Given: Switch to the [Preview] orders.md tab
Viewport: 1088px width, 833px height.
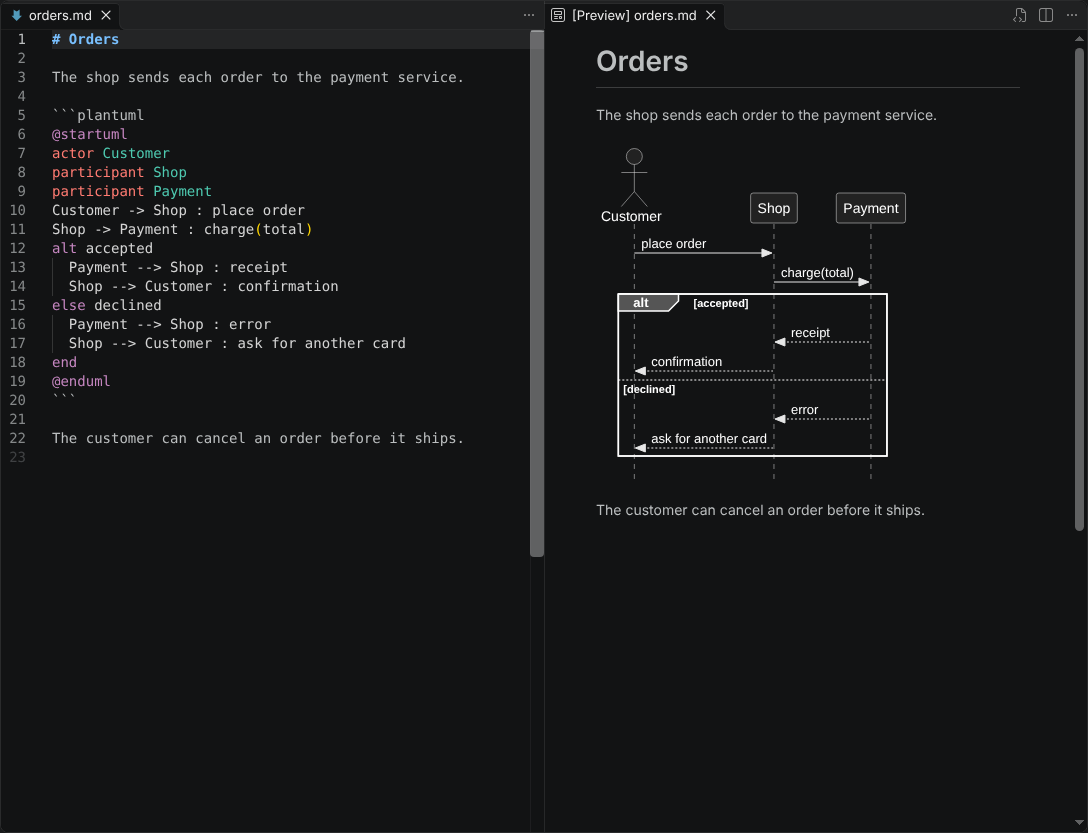Looking at the screenshot, I should pos(634,15).
